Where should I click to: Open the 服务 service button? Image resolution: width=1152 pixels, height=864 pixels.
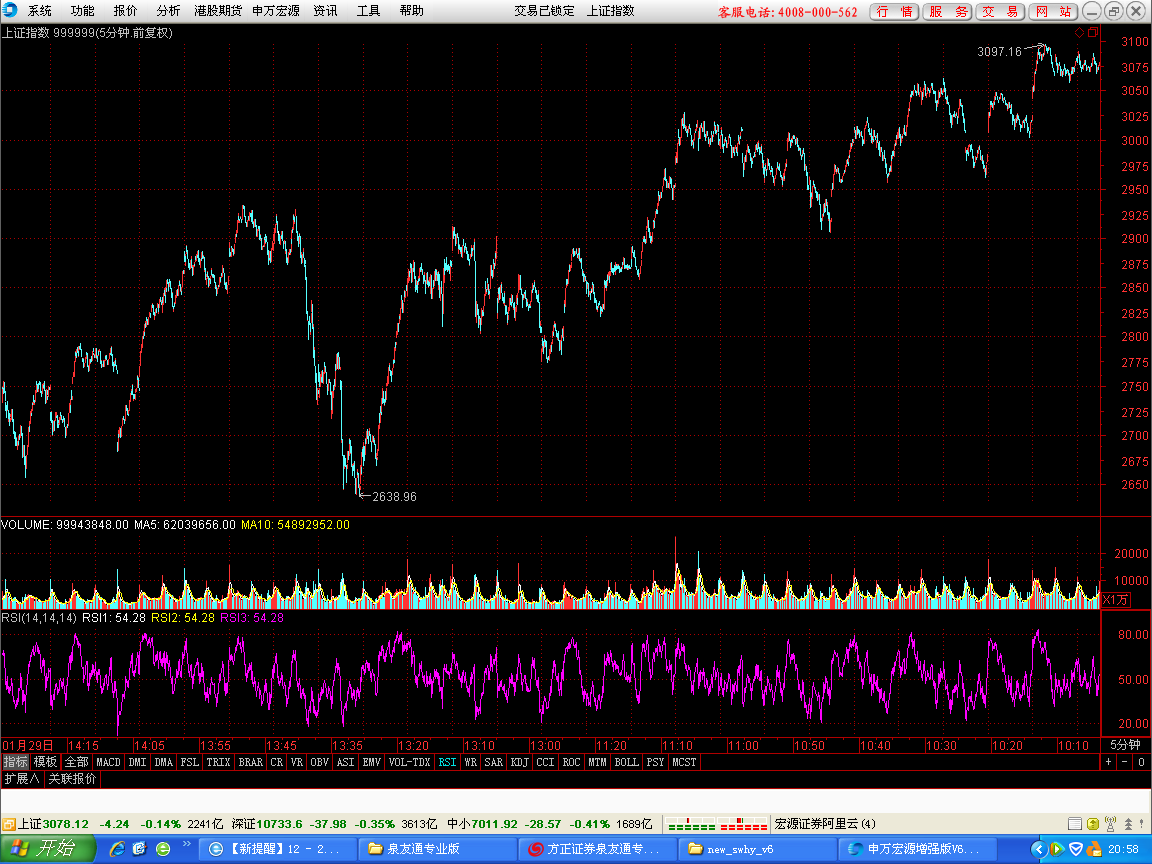(948, 11)
